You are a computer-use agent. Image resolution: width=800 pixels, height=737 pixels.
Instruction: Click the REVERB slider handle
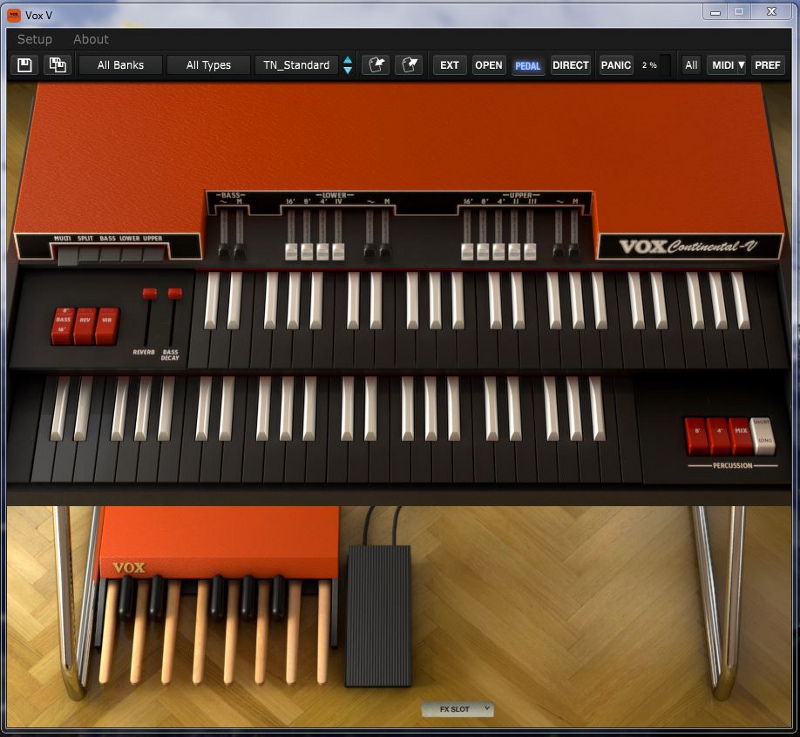[149, 293]
